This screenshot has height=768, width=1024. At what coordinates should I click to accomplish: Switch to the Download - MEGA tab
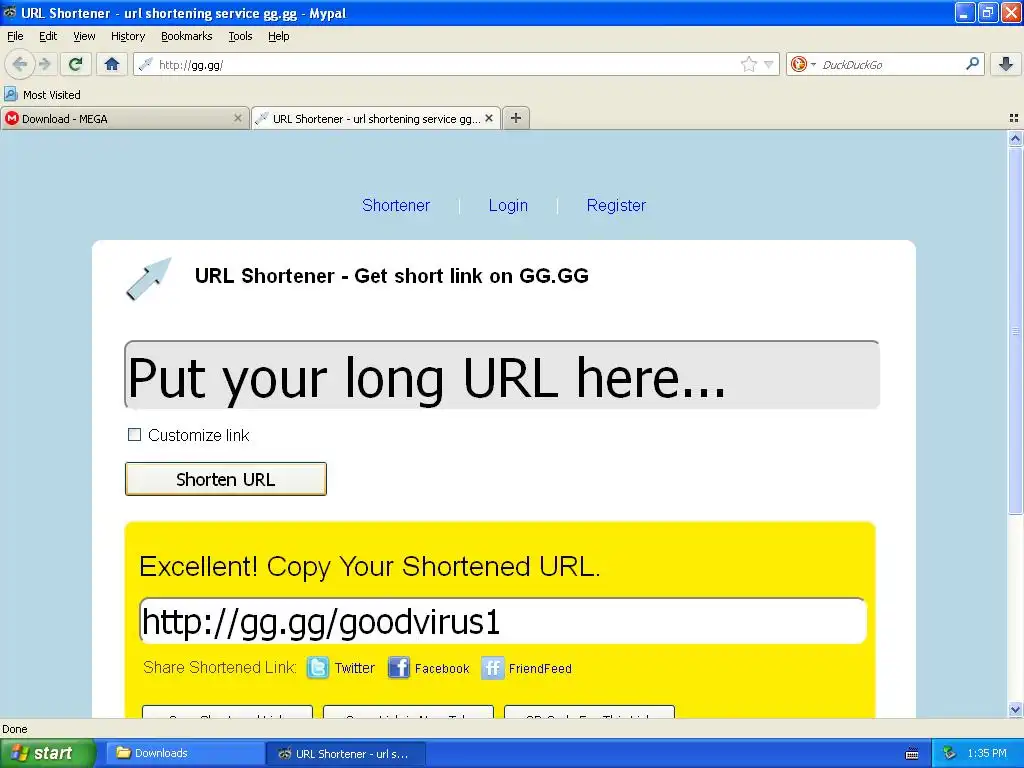coord(124,119)
